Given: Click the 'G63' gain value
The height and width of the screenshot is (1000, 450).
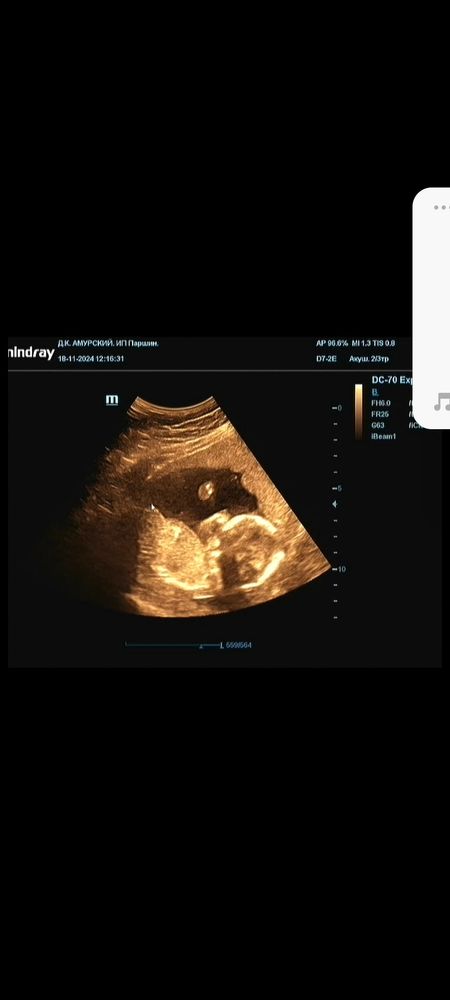Looking at the screenshot, I should (x=379, y=425).
